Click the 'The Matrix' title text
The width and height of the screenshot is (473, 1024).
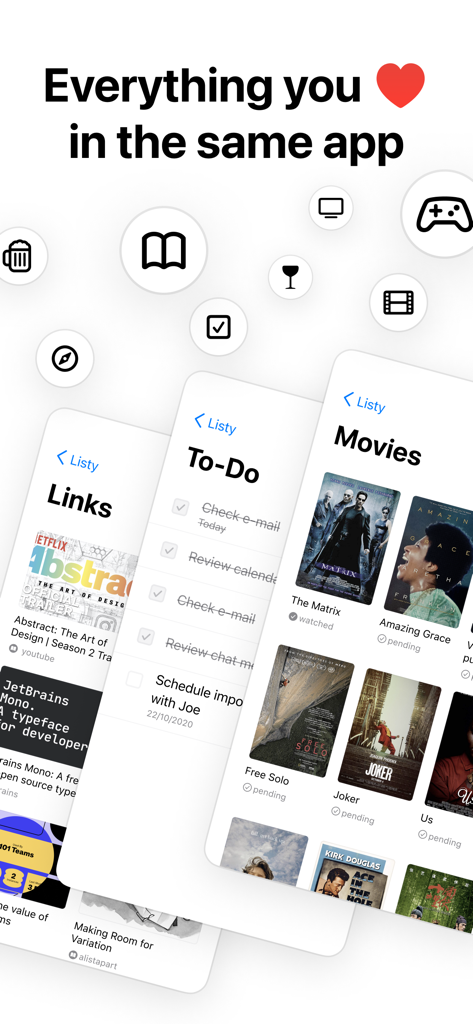(x=316, y=605)
